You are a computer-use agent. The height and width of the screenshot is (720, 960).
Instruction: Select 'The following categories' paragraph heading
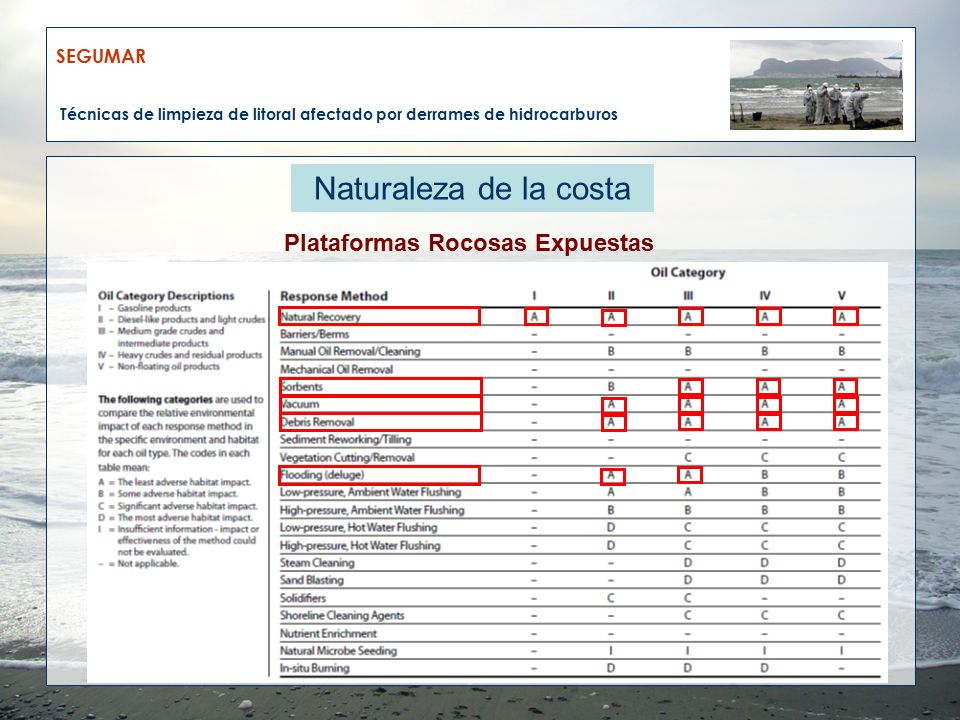[x=155, y=399]
